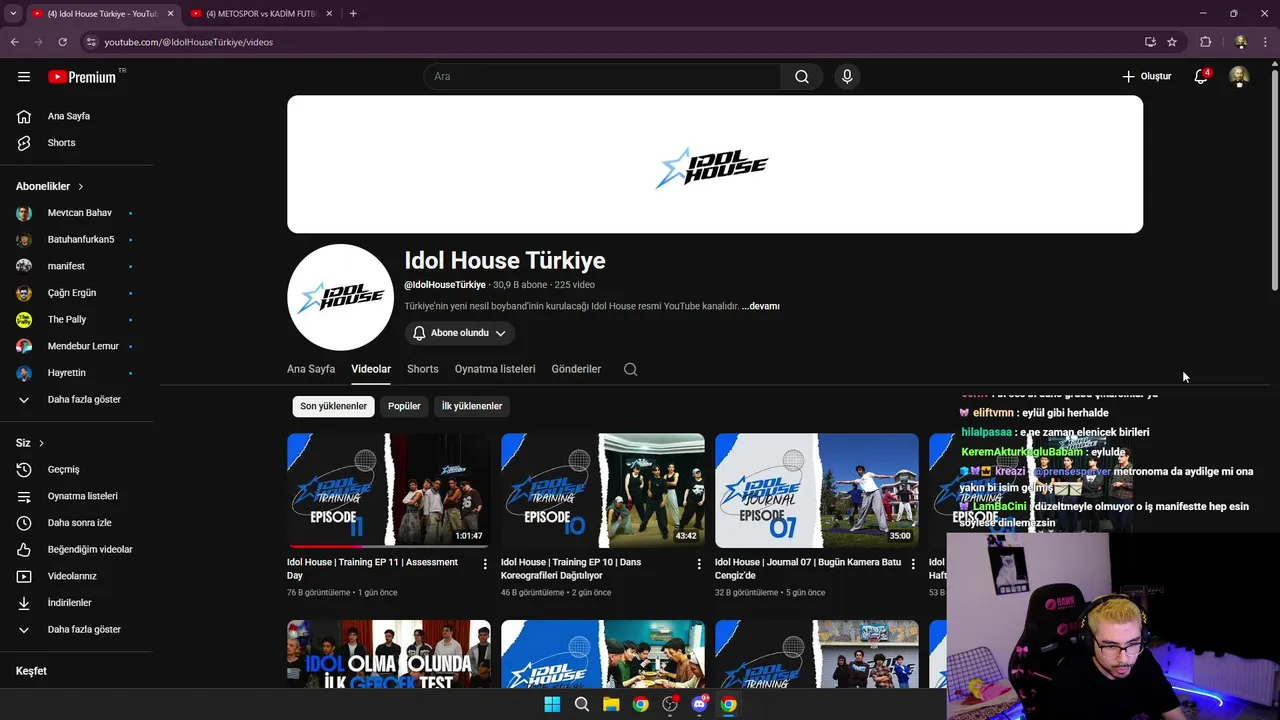
Task: Activate voice search microphone
Action: pyautogui.click(x=847, y=76)
